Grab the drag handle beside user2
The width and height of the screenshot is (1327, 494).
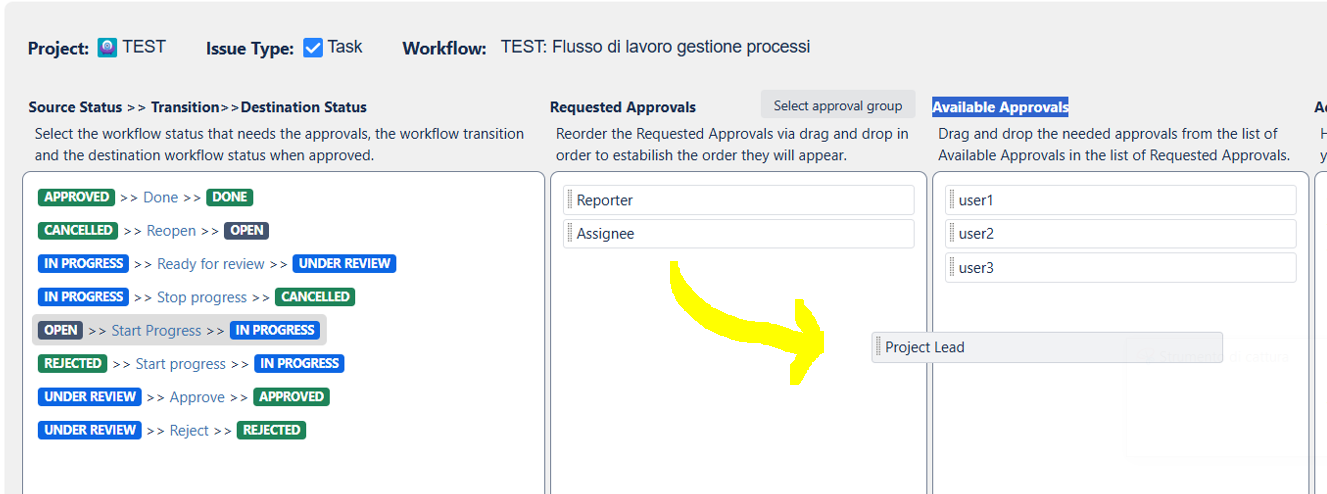952,234
